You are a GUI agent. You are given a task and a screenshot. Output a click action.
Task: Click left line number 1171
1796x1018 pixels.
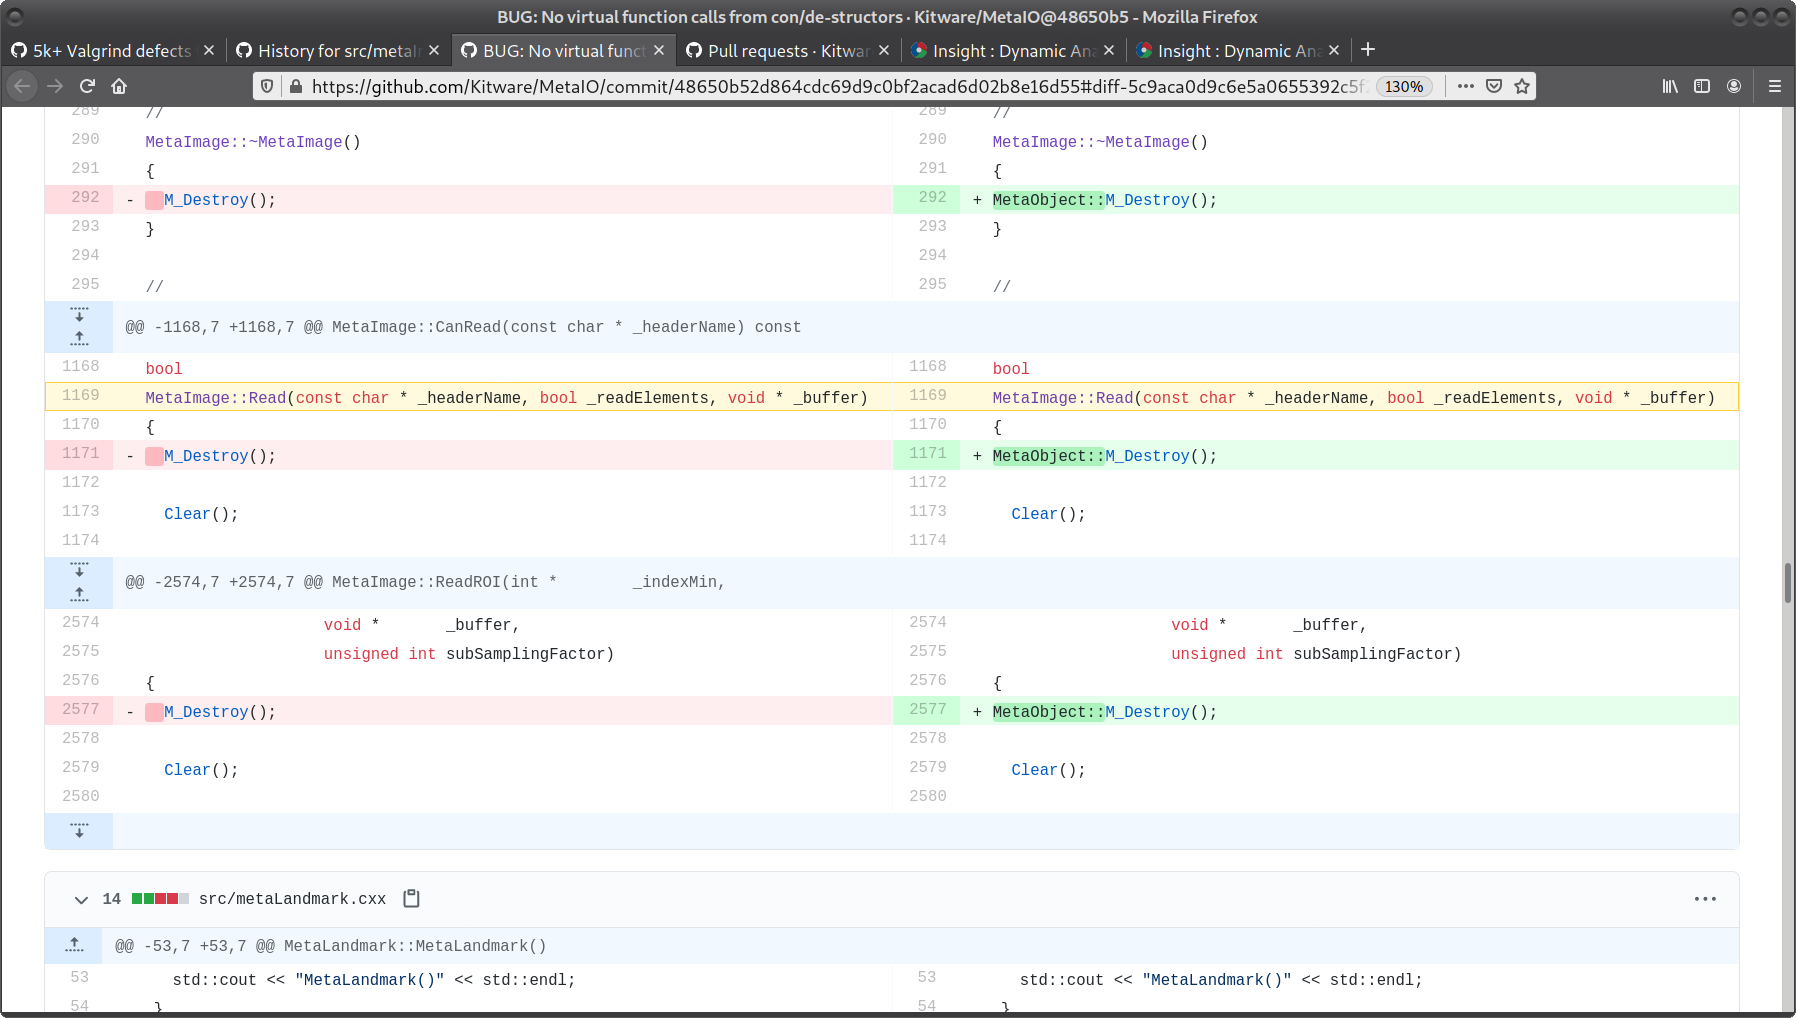coord(80,454)
